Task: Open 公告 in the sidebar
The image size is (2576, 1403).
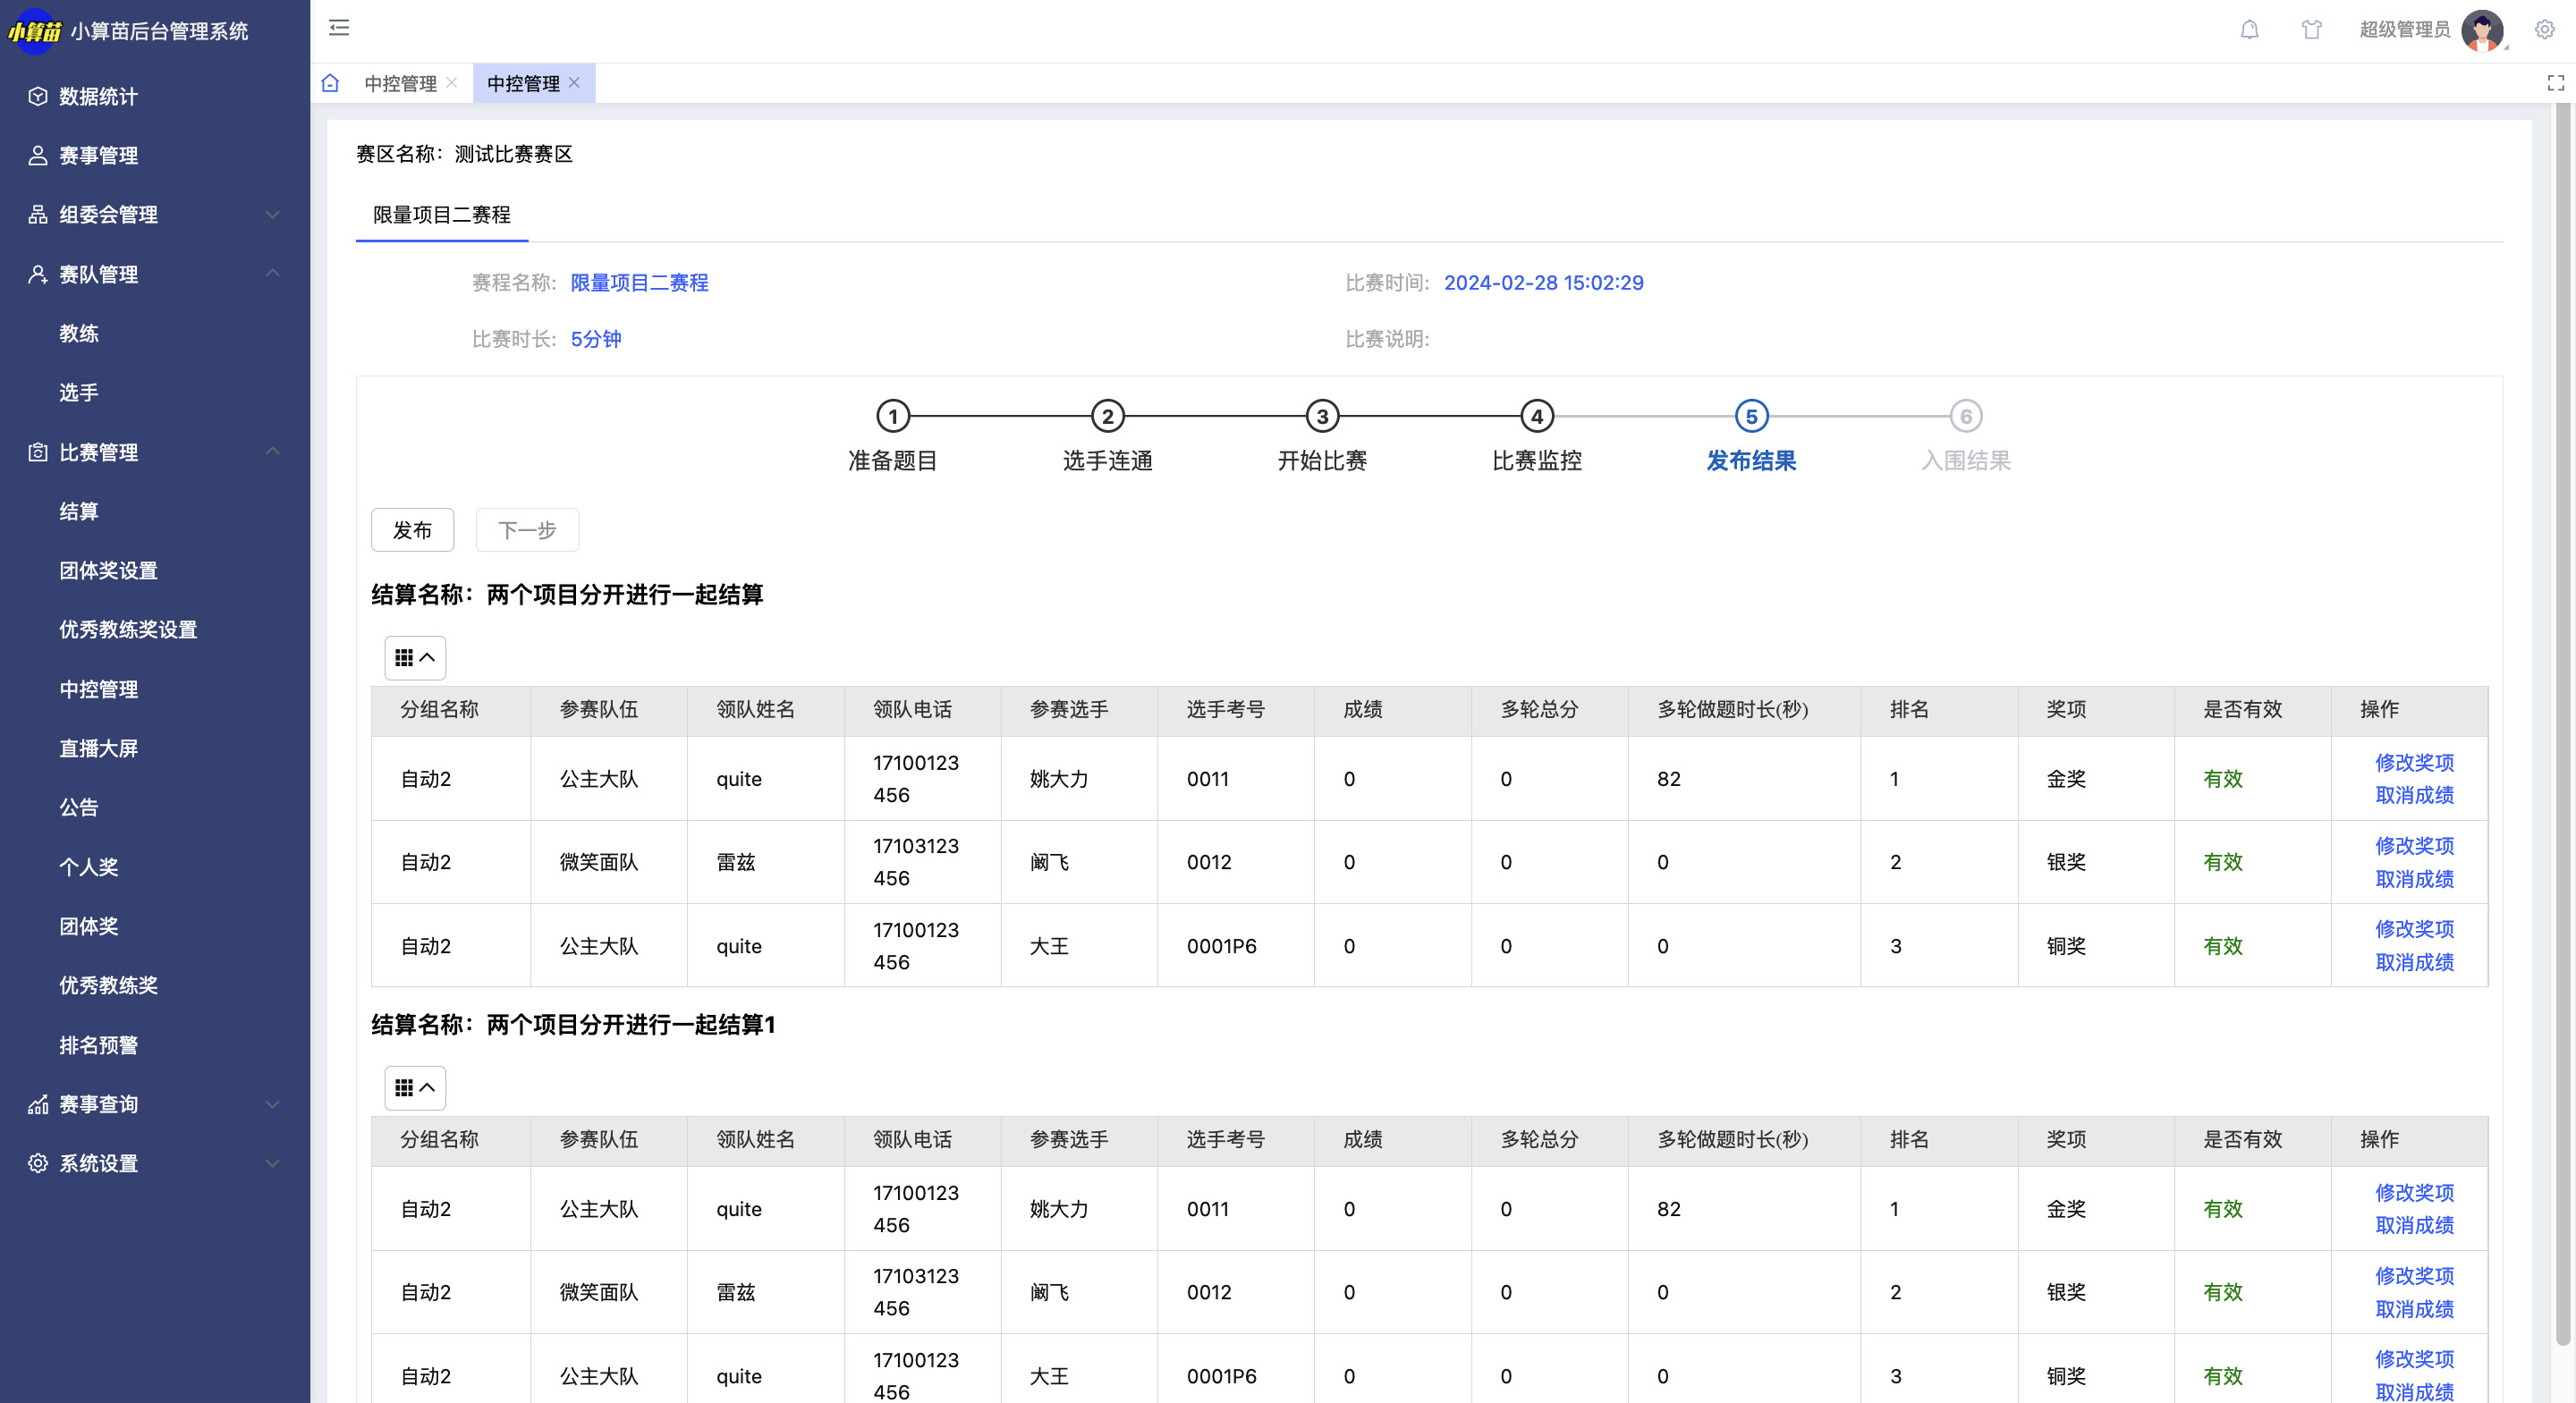Action: click(155, 807)
